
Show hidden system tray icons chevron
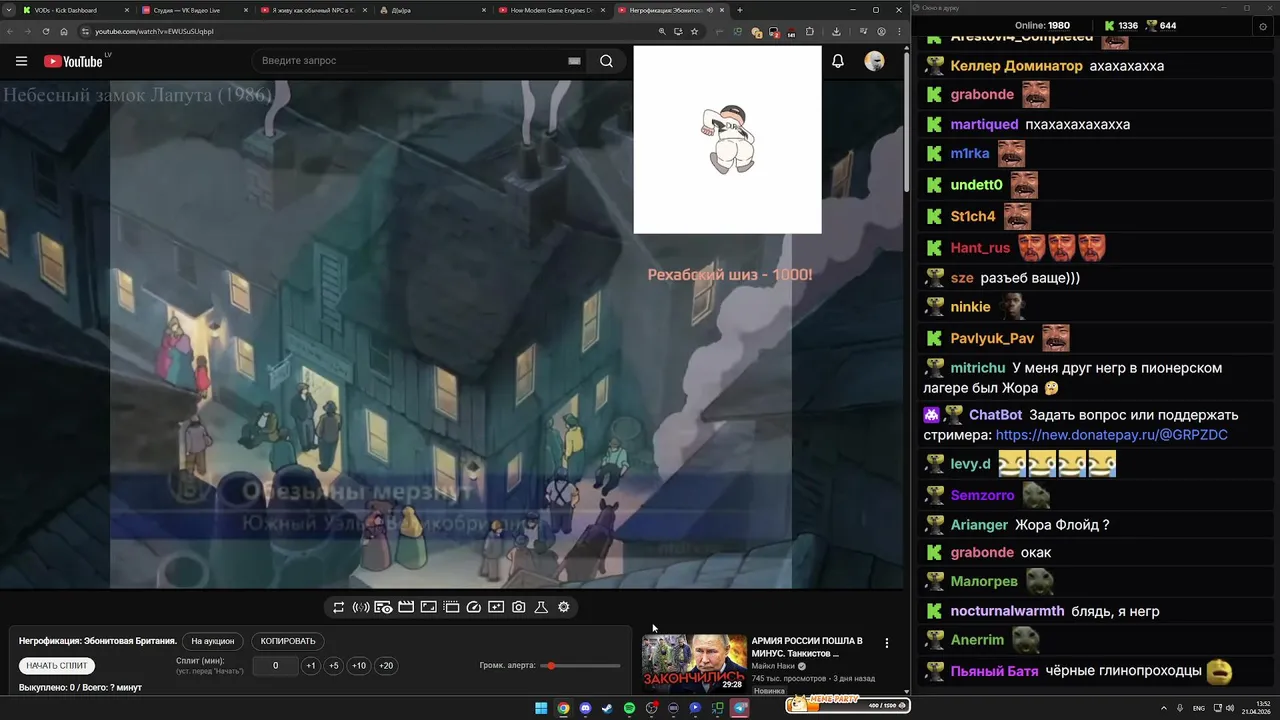coord(1164,708)
